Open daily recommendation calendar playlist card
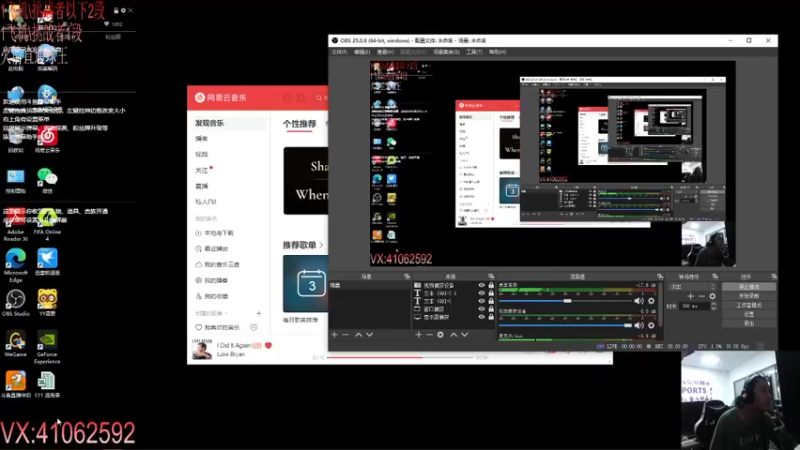The height and width of the screenshot is (450, 800). (x=305, y=284)
